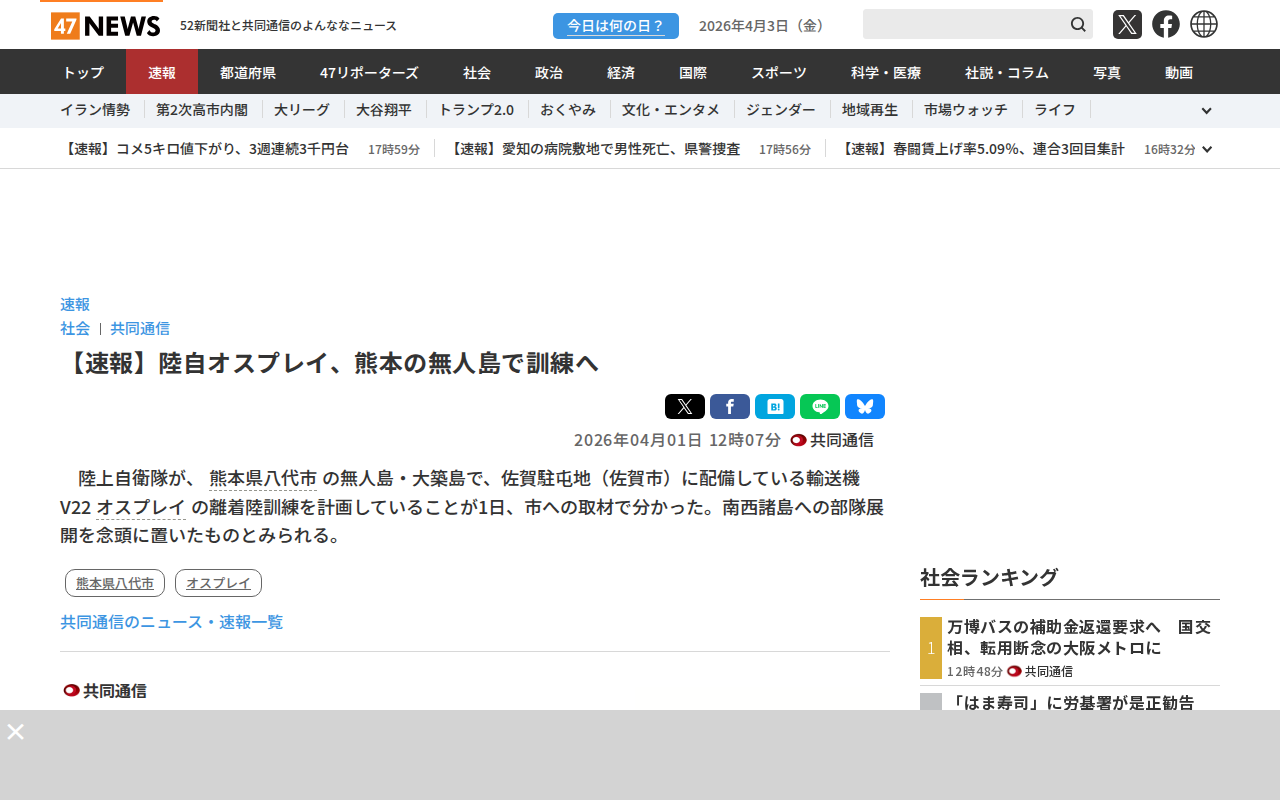The height and width of the screenshot is (800, 1280).
Task: Open おくやみ topic
Action: point(568,110)
